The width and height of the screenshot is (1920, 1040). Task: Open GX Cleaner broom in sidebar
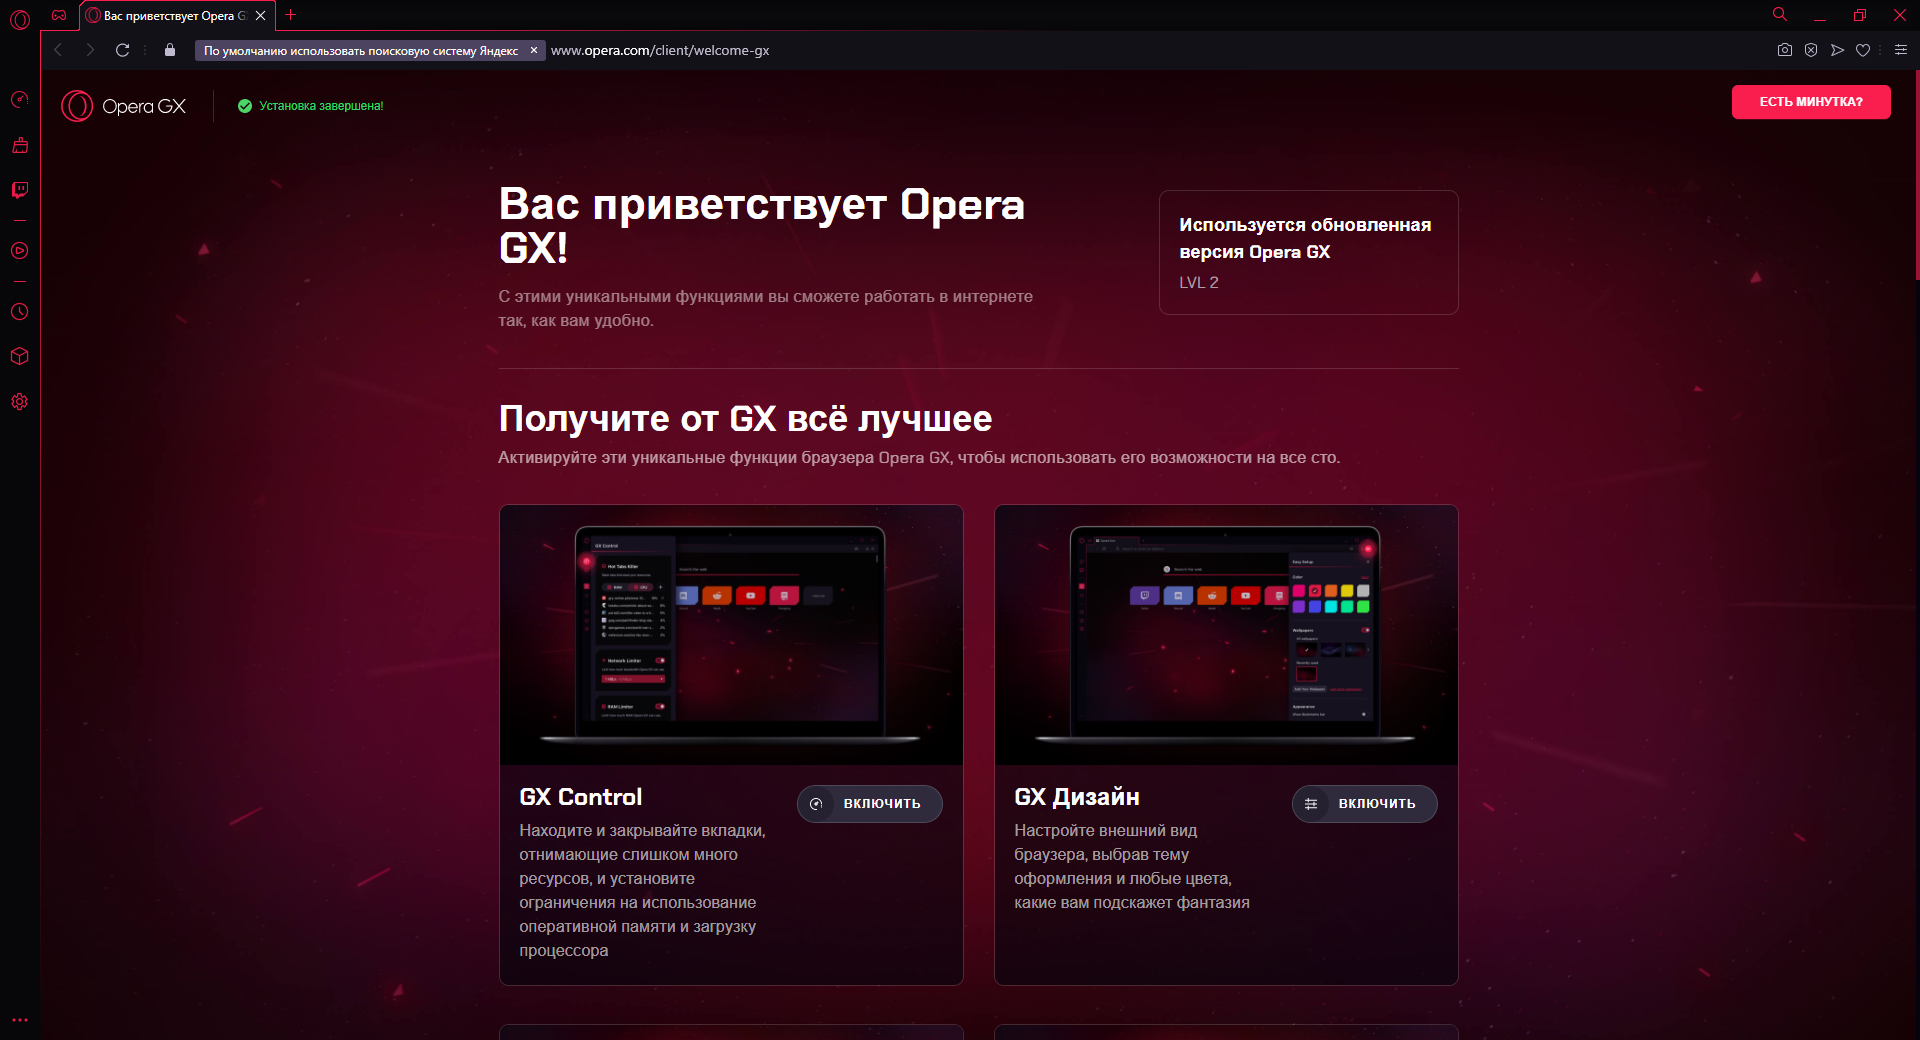tap(20, 145)
